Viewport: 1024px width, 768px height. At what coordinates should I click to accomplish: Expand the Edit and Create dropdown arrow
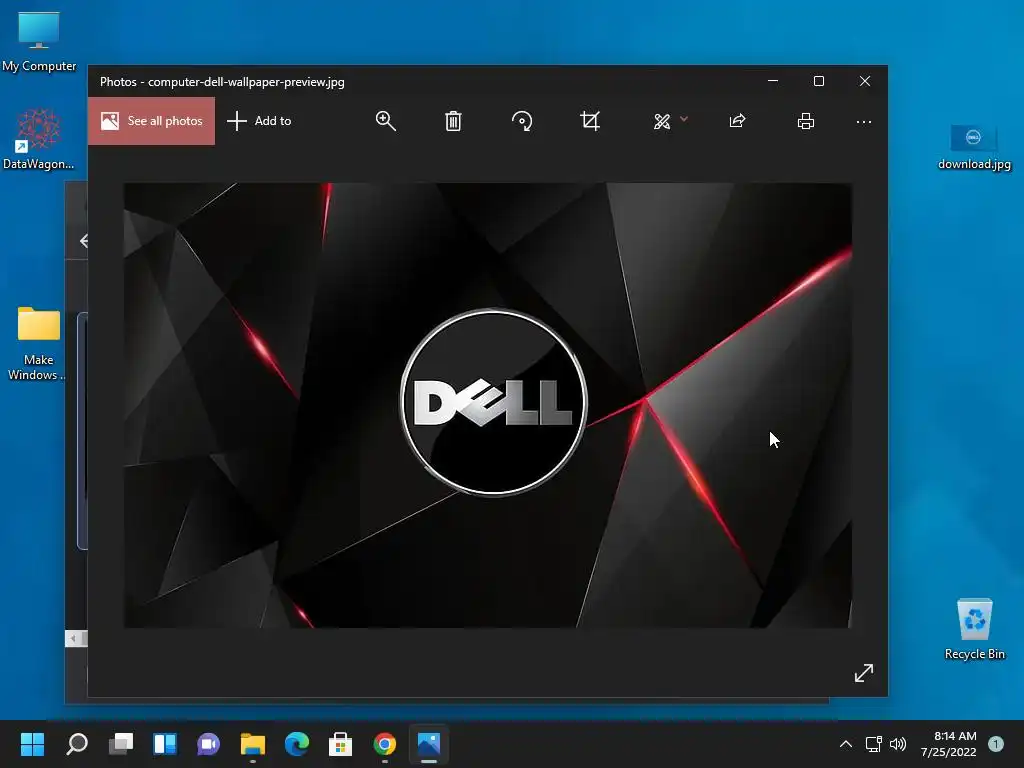point(684,119)
